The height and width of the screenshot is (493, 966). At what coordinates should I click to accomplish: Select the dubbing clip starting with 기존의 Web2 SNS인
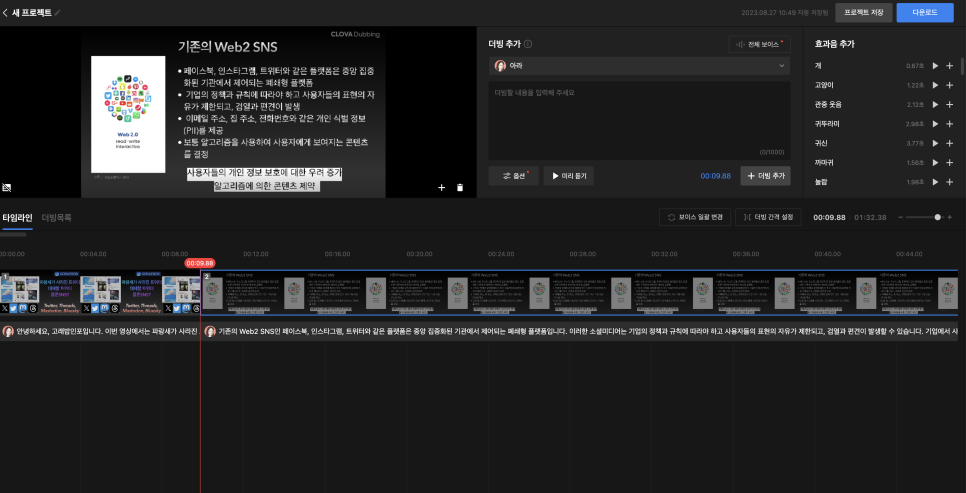click(580, 332)
